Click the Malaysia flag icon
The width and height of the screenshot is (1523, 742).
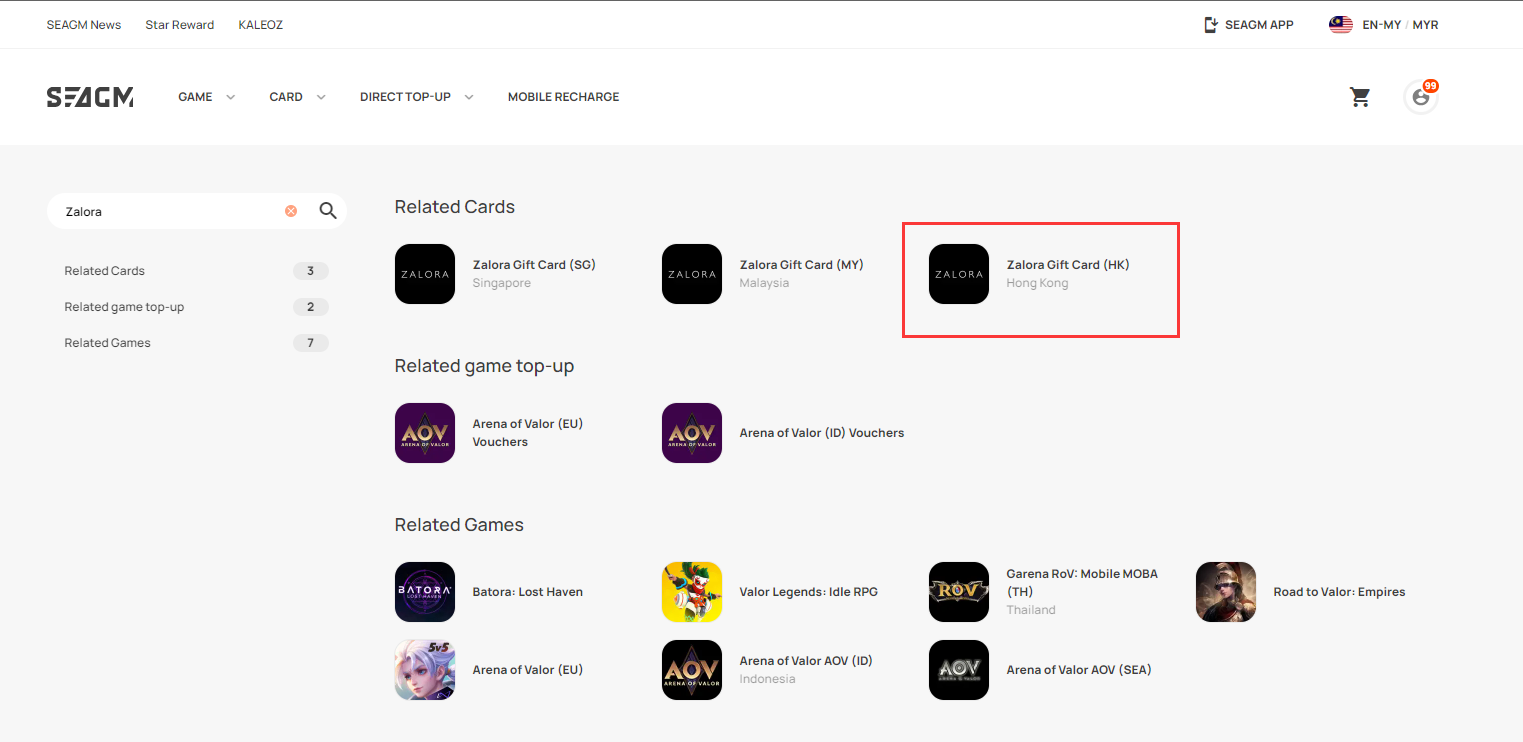(1341, 25)
